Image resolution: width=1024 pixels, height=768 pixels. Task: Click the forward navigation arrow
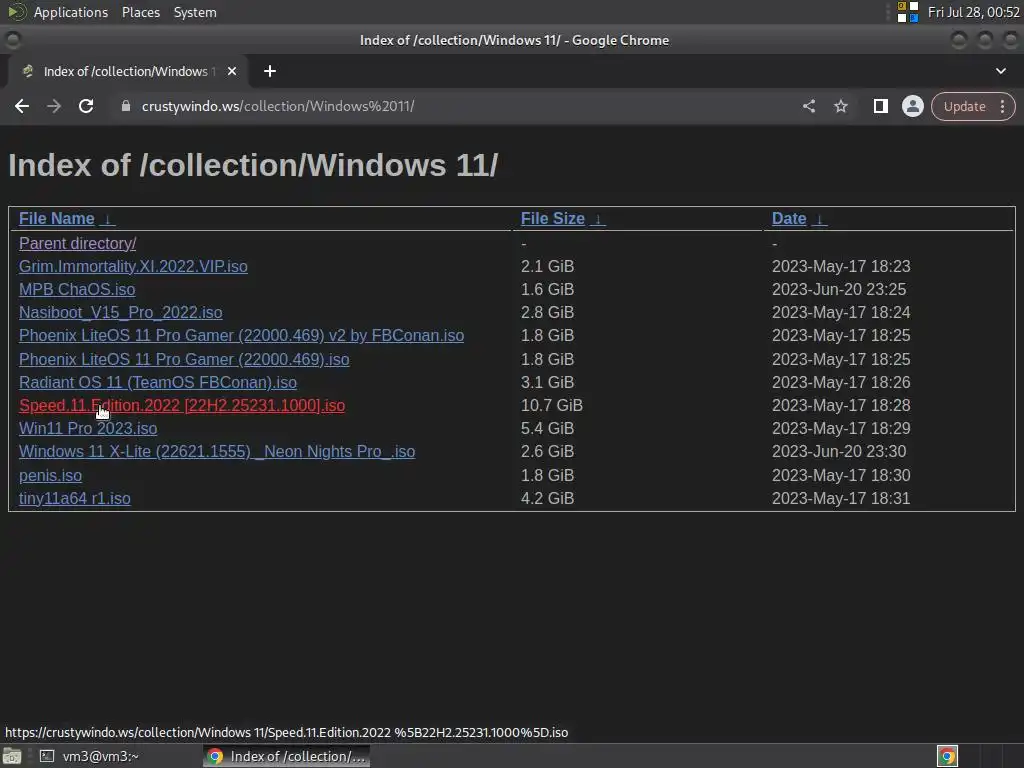[x=54, y=106]
